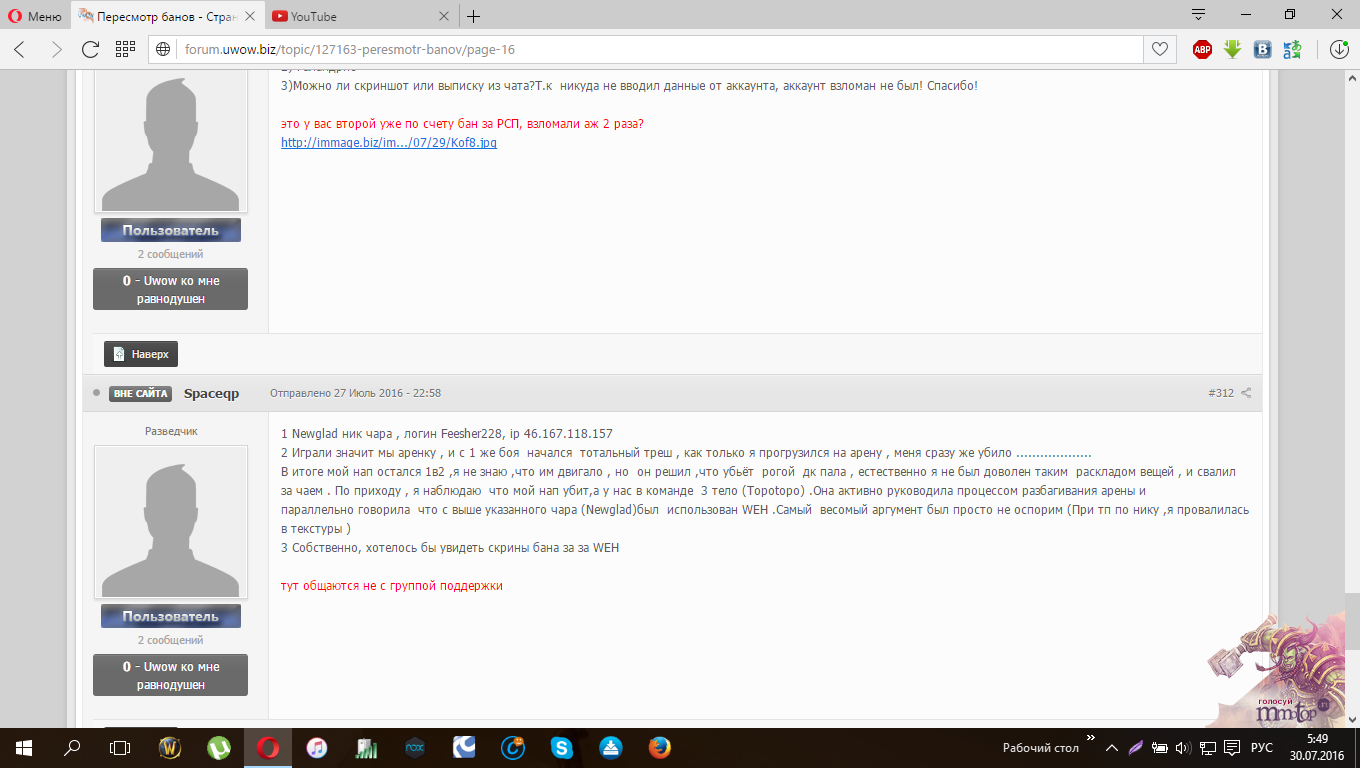1360x768 pixels.
Task: Open the translator extension icon
Action: [x=1292, y=49]
